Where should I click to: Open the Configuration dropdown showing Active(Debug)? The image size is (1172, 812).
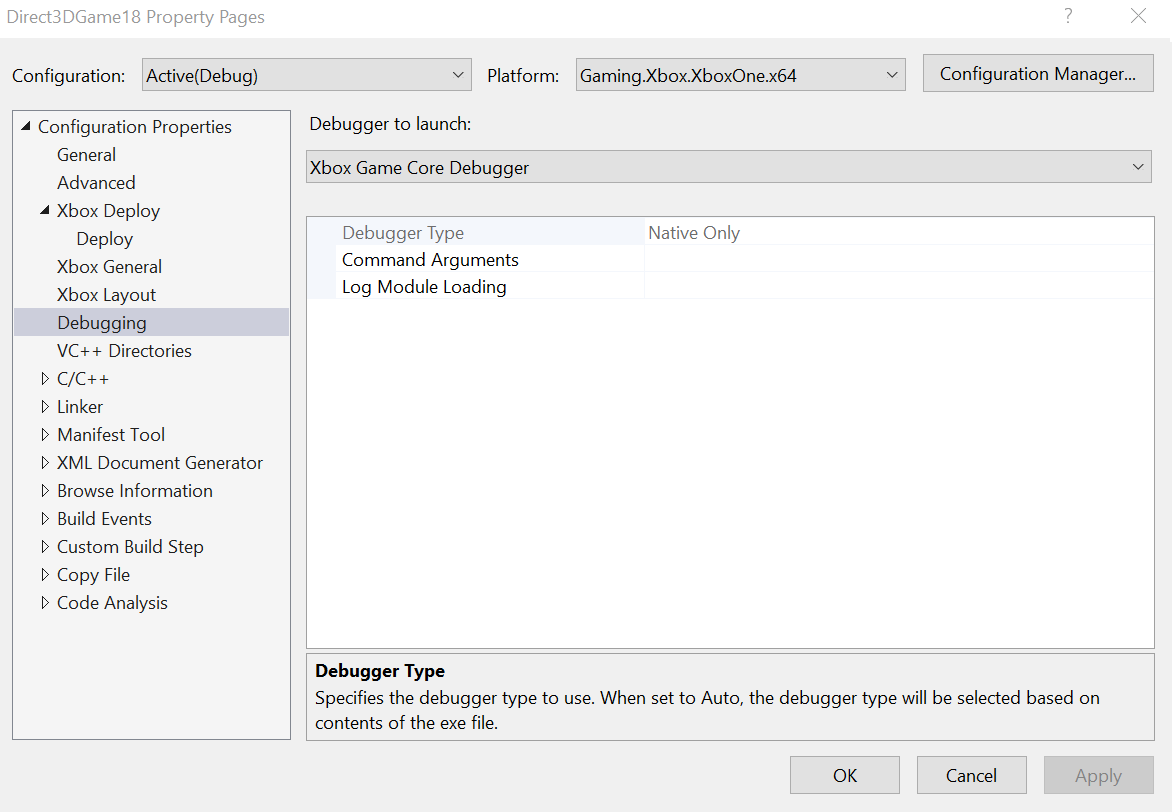pyautogui.click(x=306, y=75)
